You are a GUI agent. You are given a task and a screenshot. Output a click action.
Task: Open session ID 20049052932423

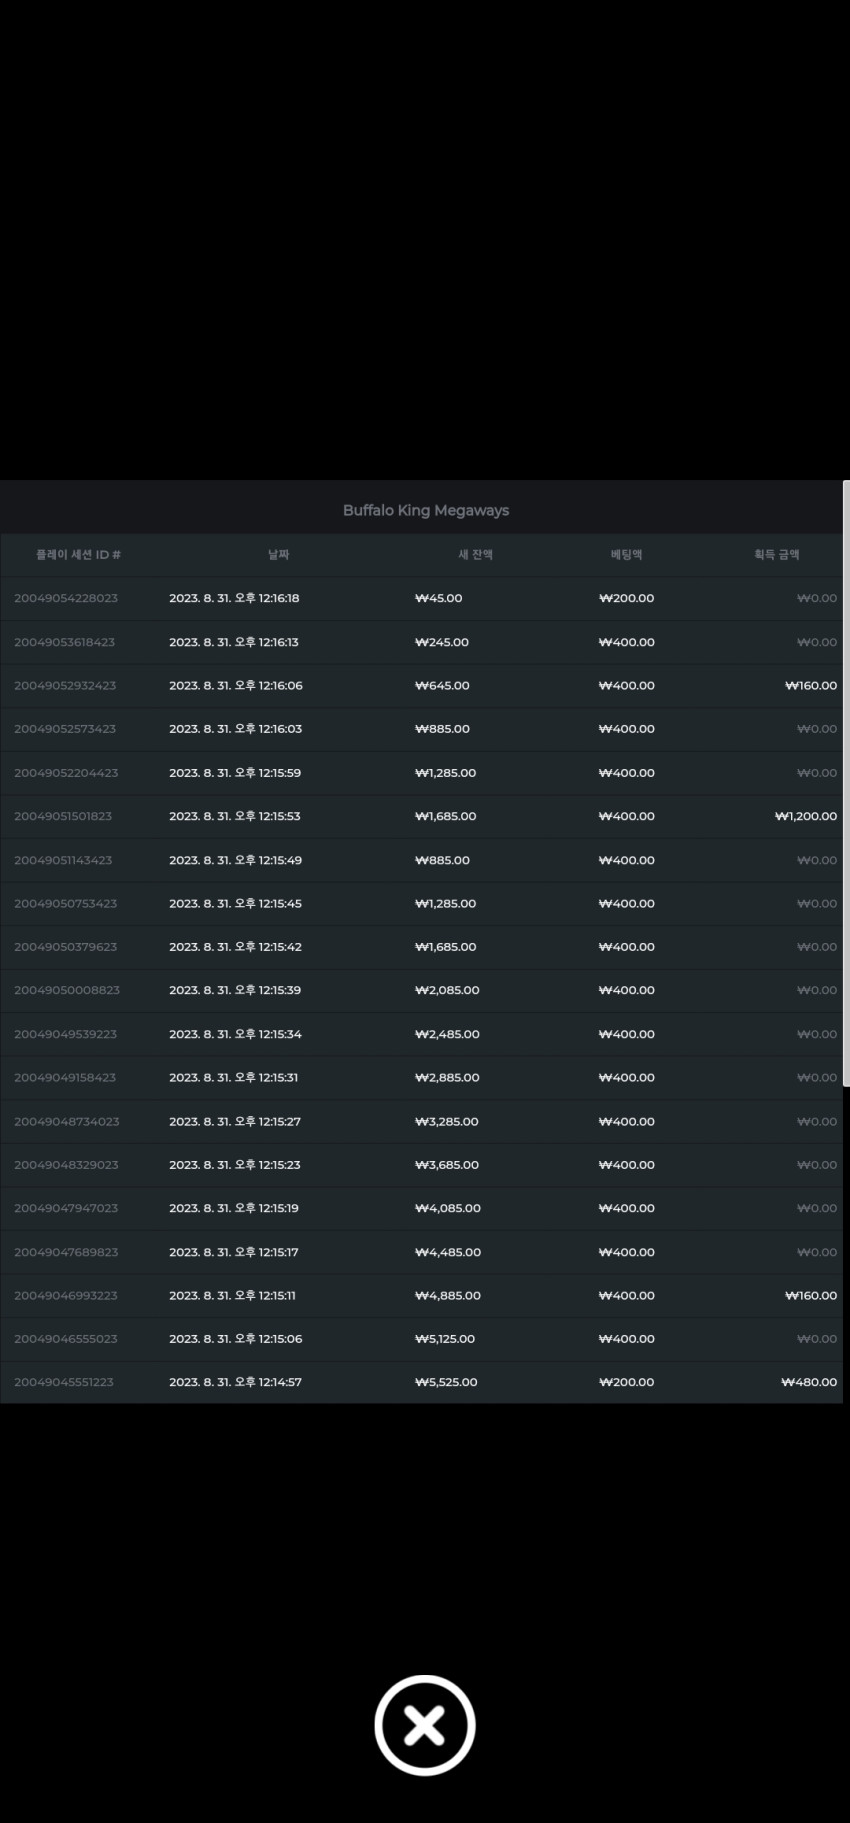(65, 685)
